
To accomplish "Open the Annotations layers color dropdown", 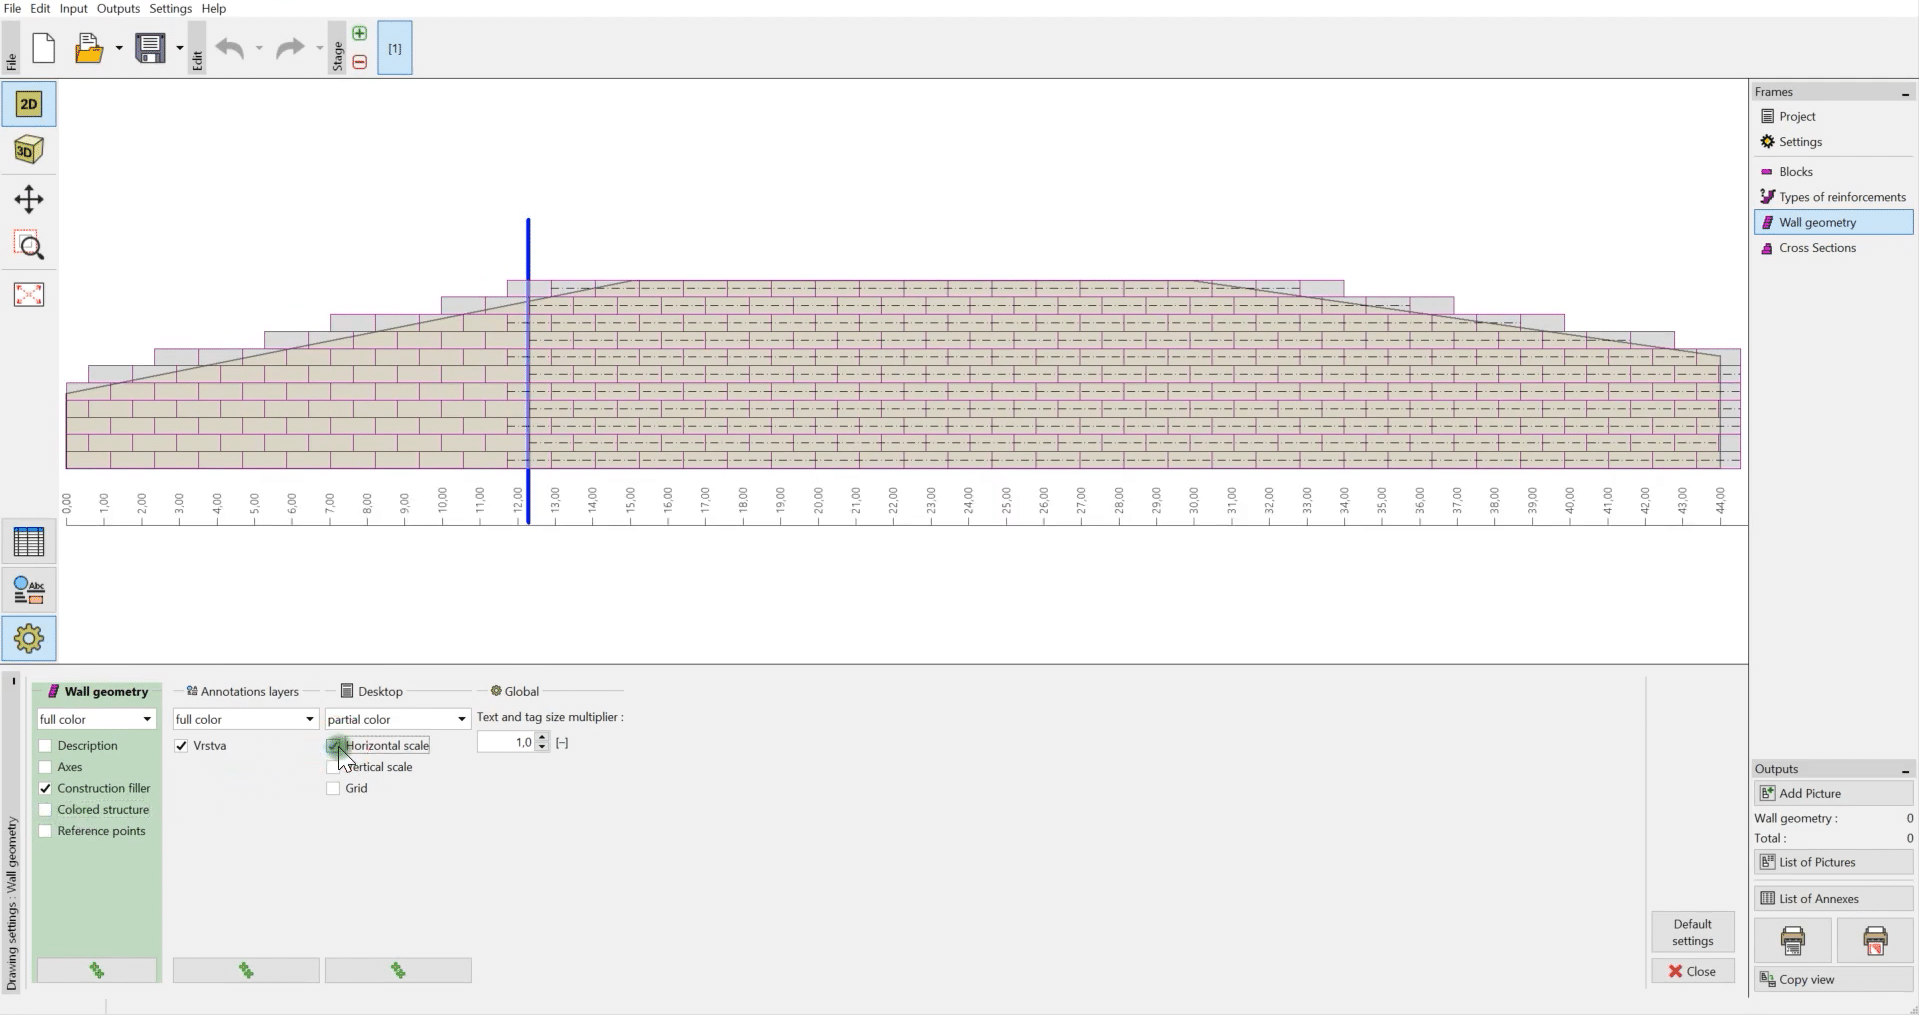I will pyautogui.click(x=245, y=720).
